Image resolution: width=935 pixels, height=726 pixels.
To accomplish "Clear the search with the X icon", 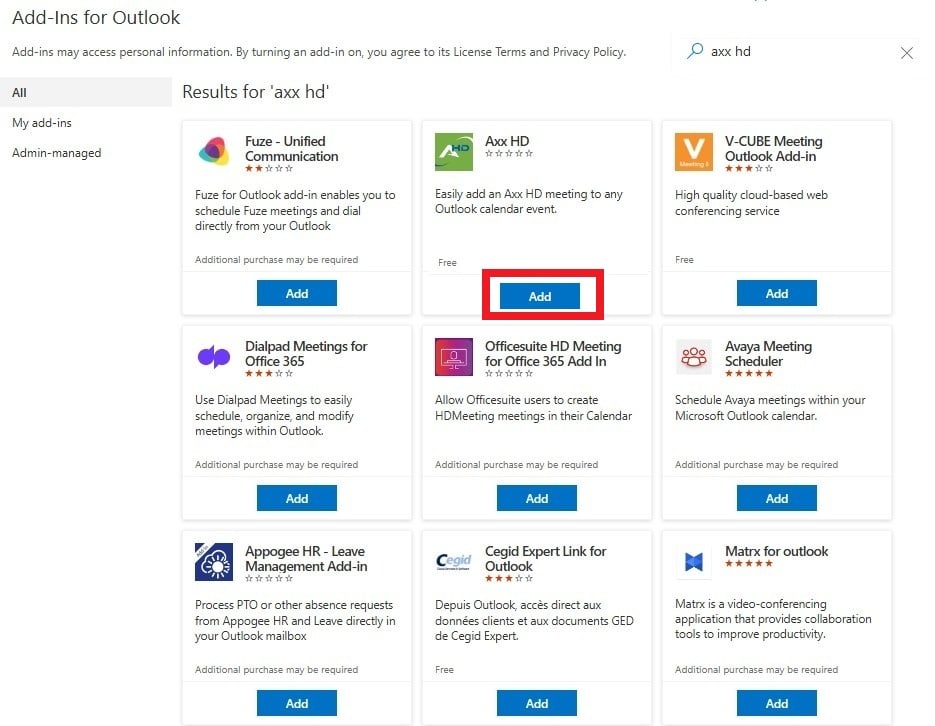I will (x=906, y=53).
